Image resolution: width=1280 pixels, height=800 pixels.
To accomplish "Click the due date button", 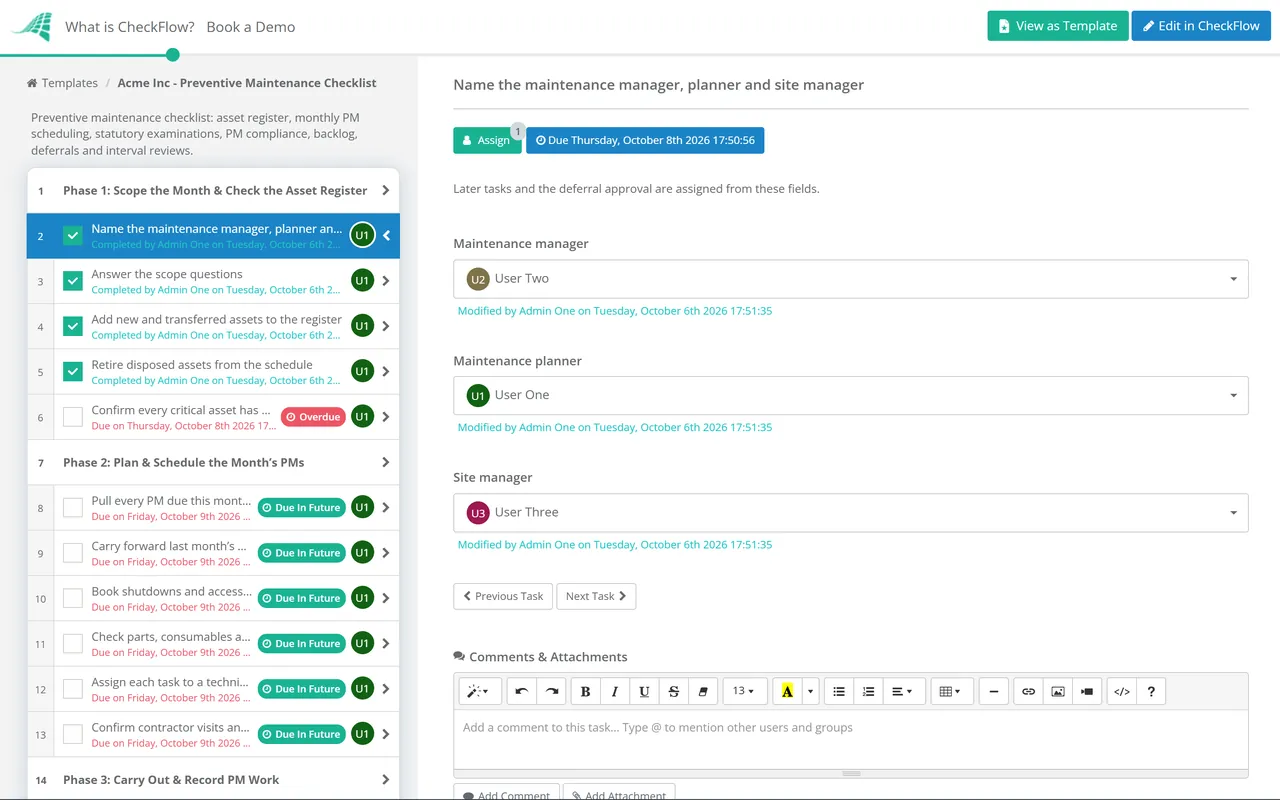I will pos(645,140).
